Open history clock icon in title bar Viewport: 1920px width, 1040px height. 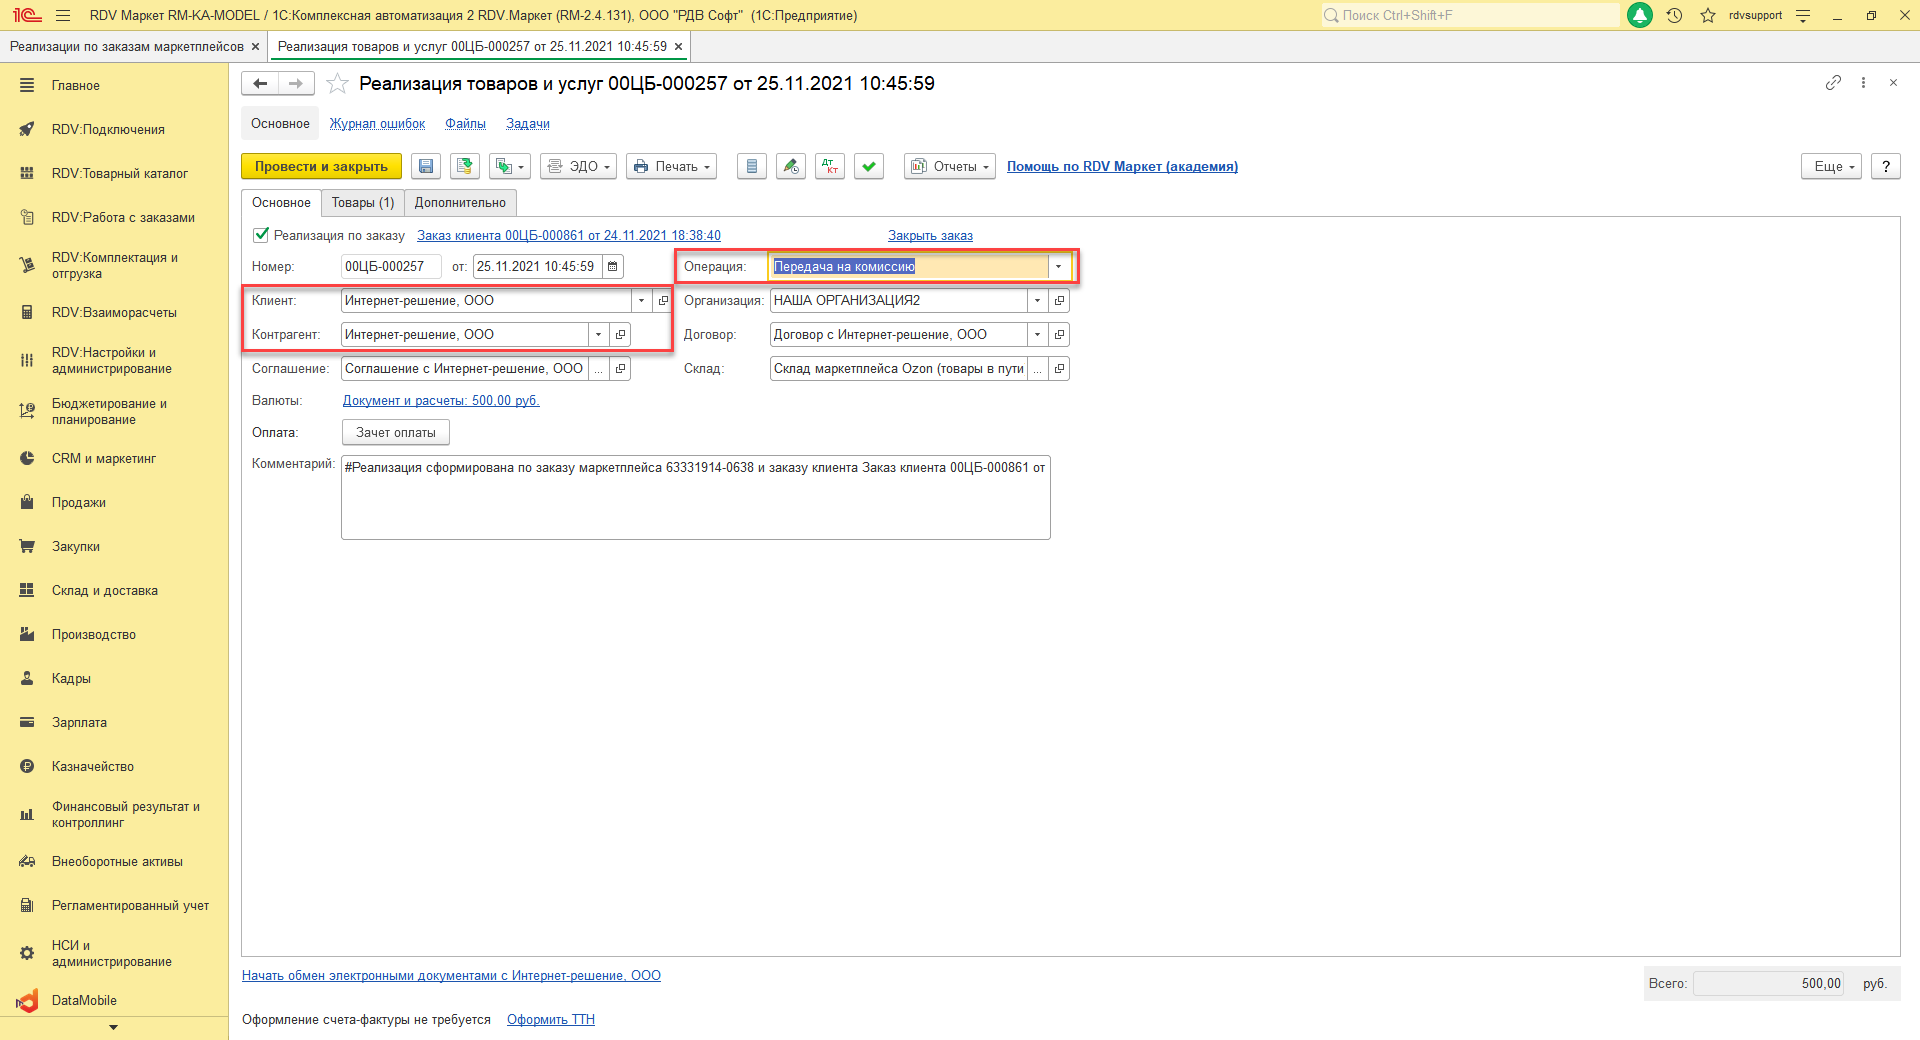[1674, 15]
